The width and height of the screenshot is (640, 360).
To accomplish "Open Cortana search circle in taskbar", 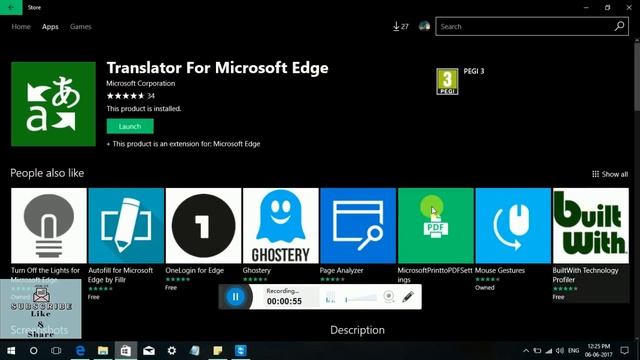I will coord(33,351).
